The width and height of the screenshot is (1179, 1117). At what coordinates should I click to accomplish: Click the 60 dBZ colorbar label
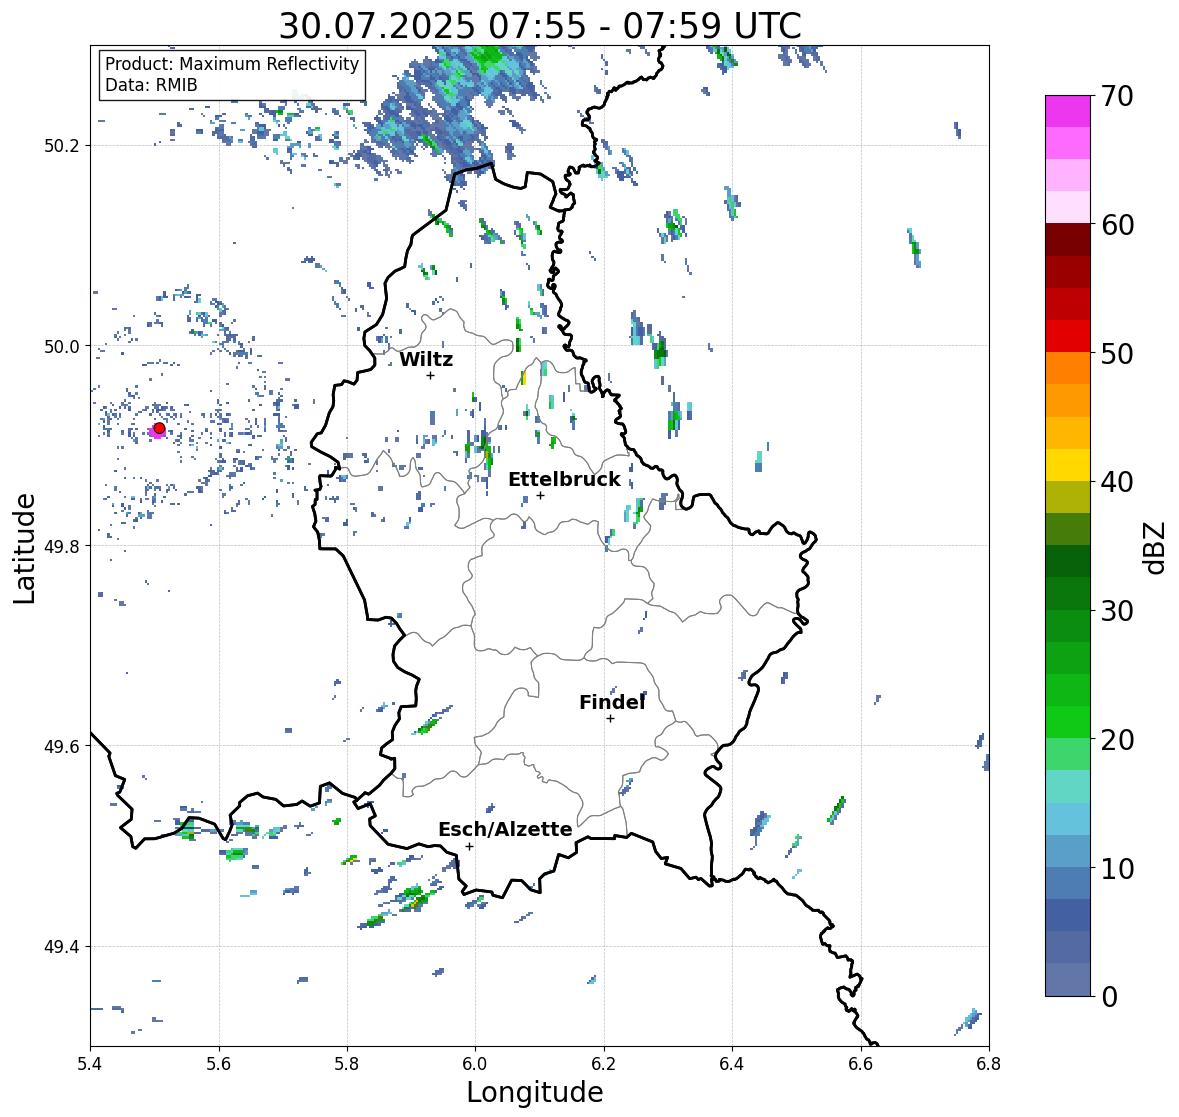(1117, 225)
